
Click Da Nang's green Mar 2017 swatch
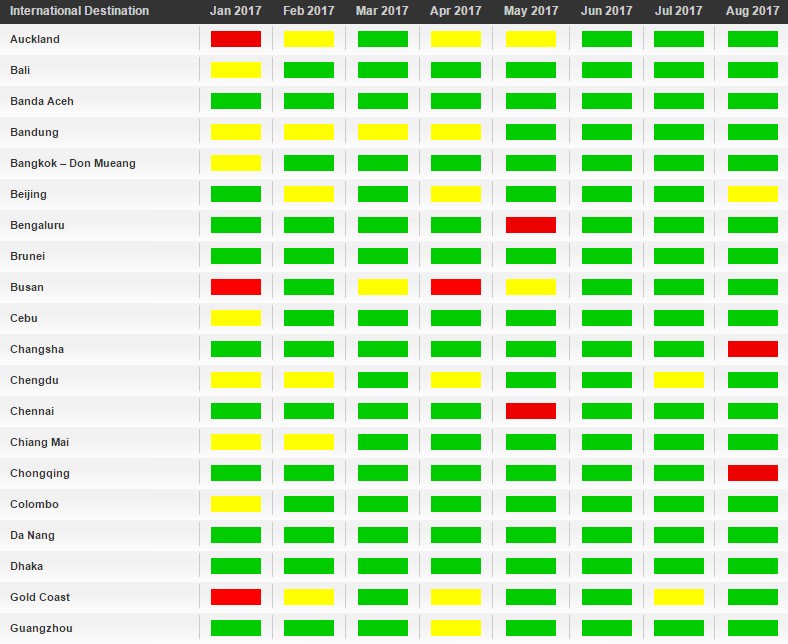[382, 535]
